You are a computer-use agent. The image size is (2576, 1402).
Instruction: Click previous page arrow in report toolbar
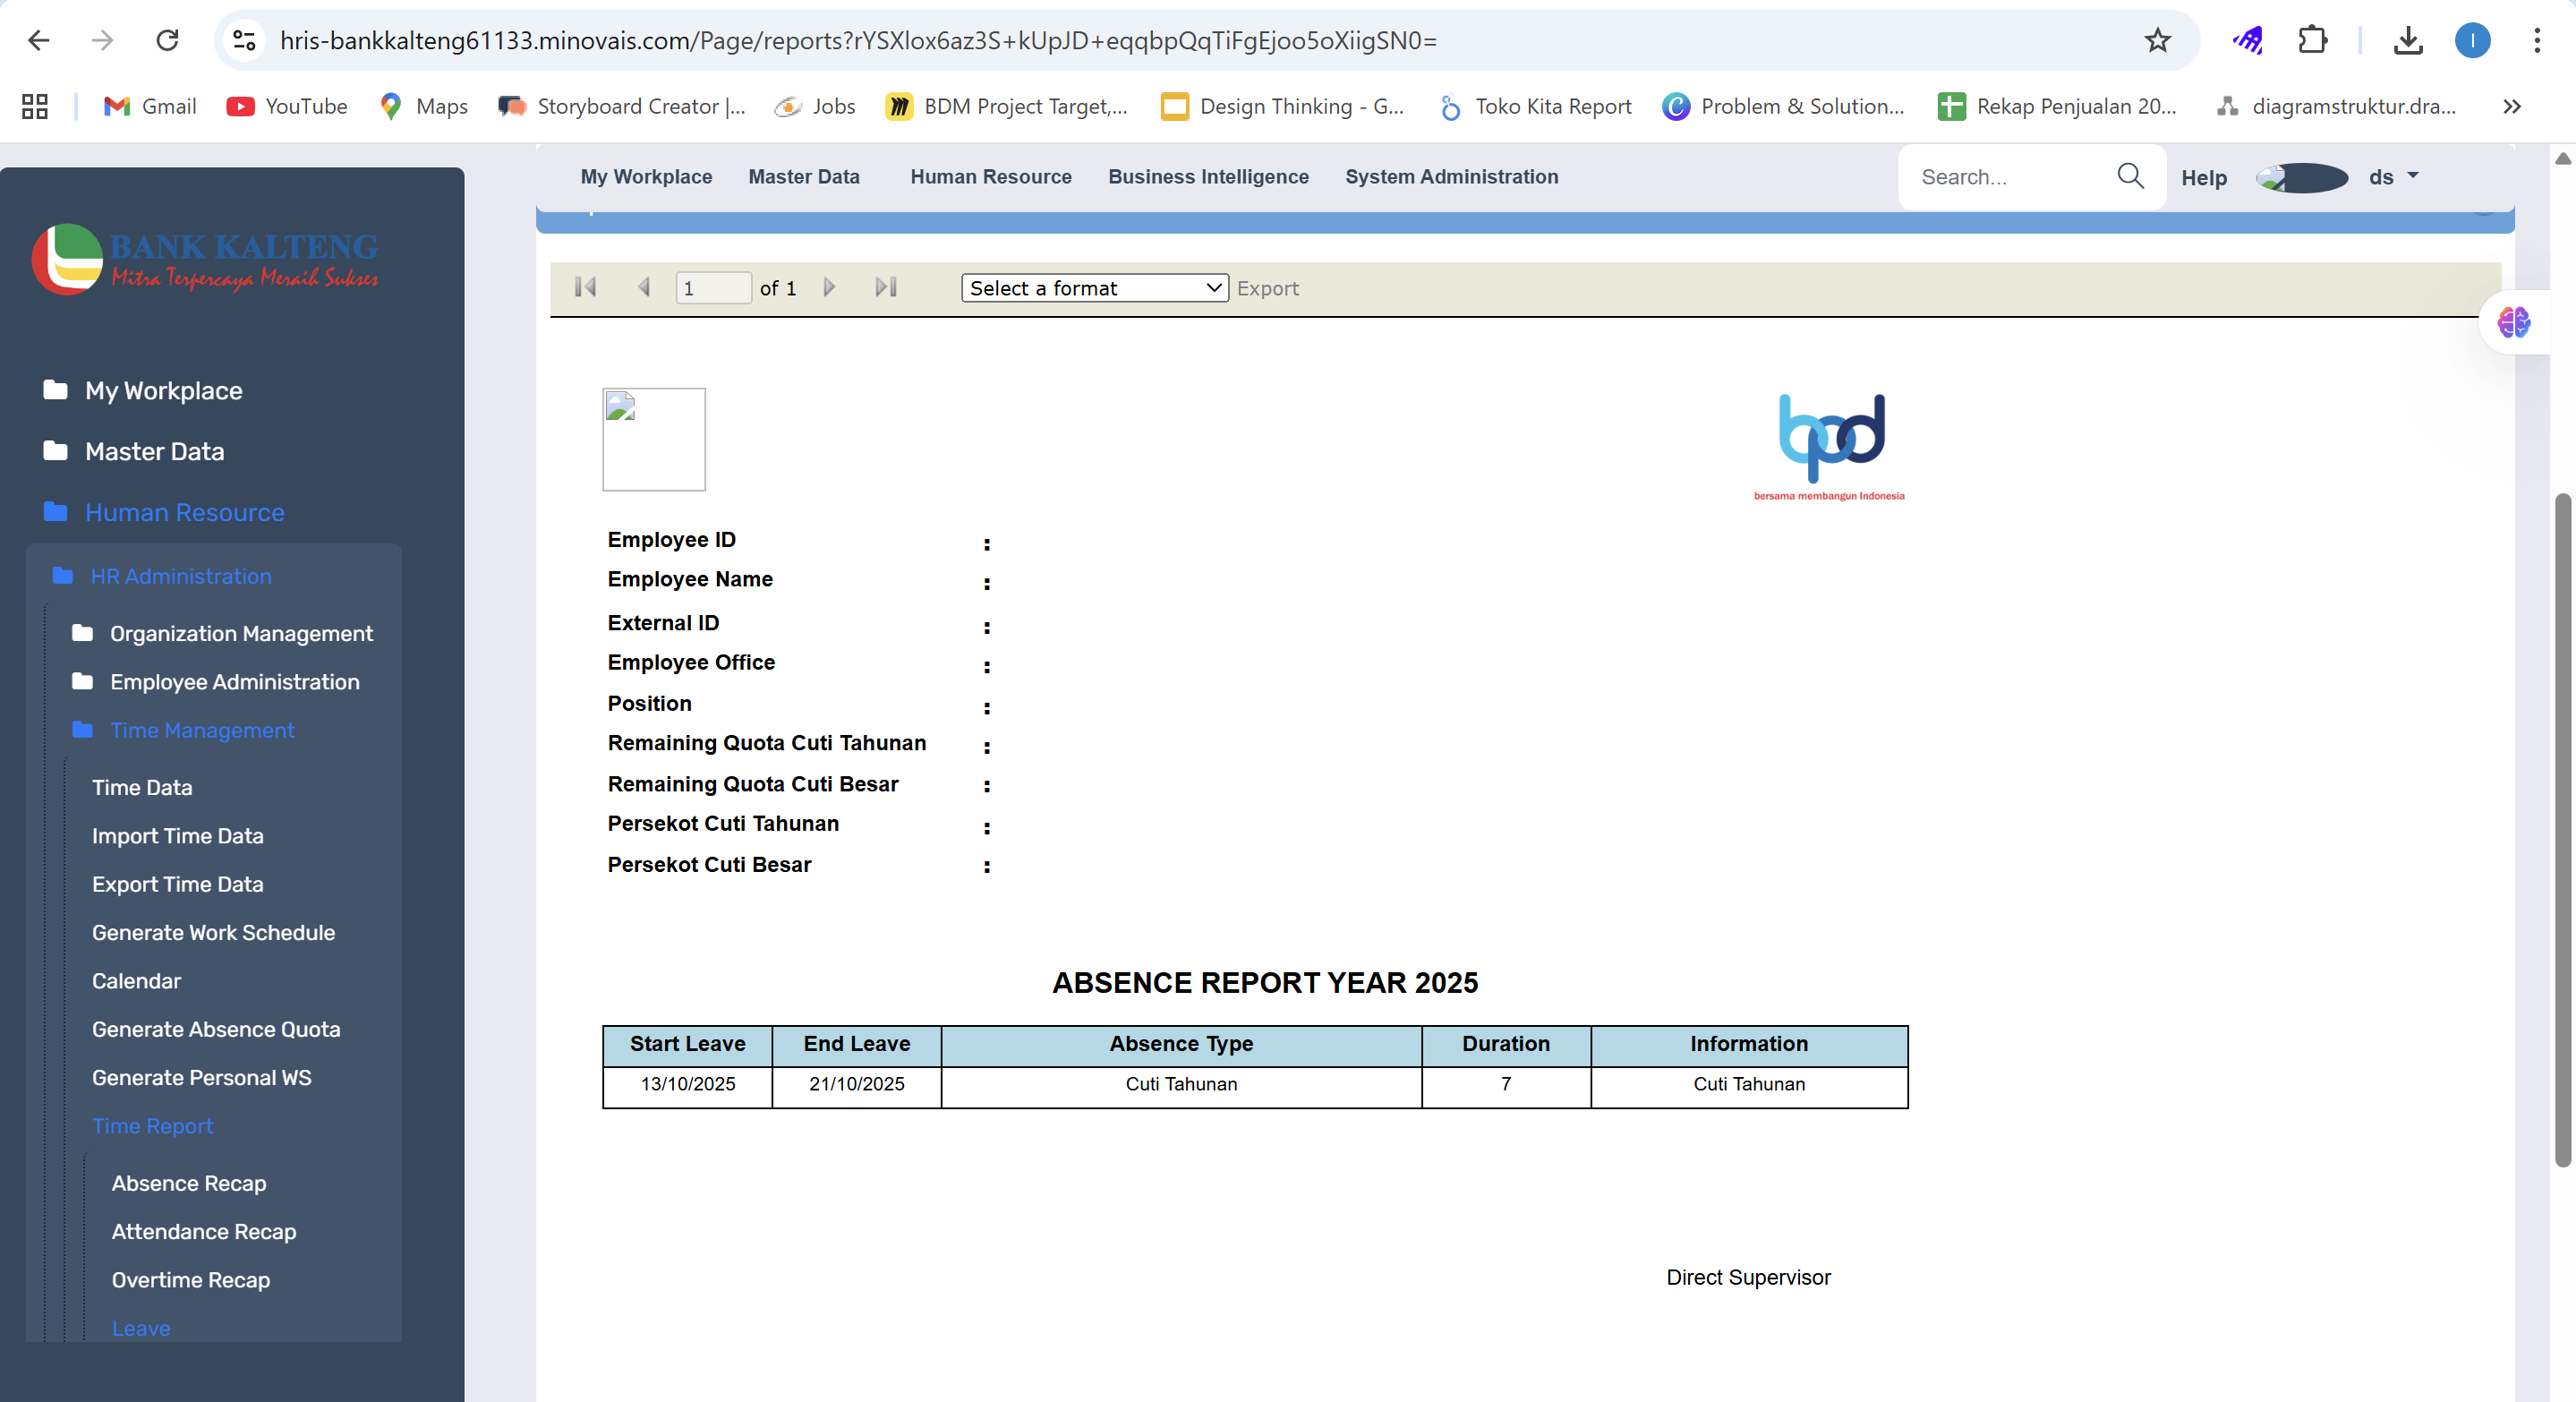pos(644,288)
